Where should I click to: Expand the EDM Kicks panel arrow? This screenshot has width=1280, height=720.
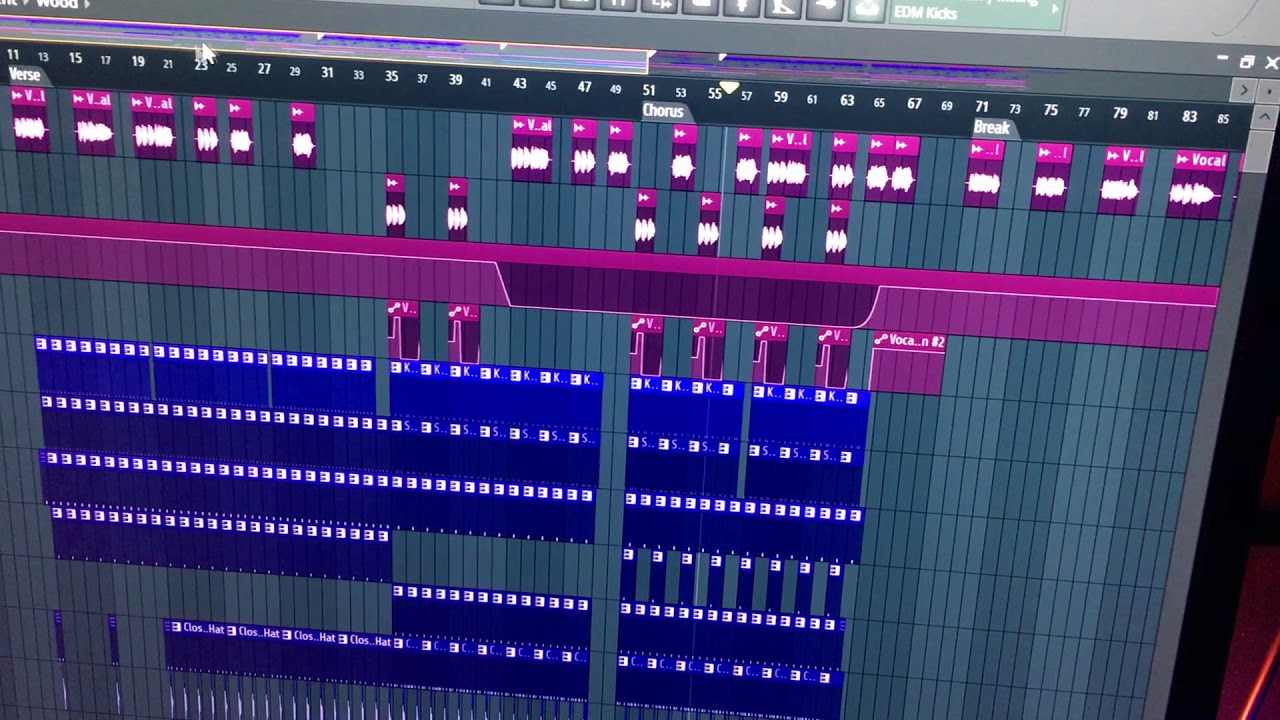pyautogui.click(x=1056, y=8)
